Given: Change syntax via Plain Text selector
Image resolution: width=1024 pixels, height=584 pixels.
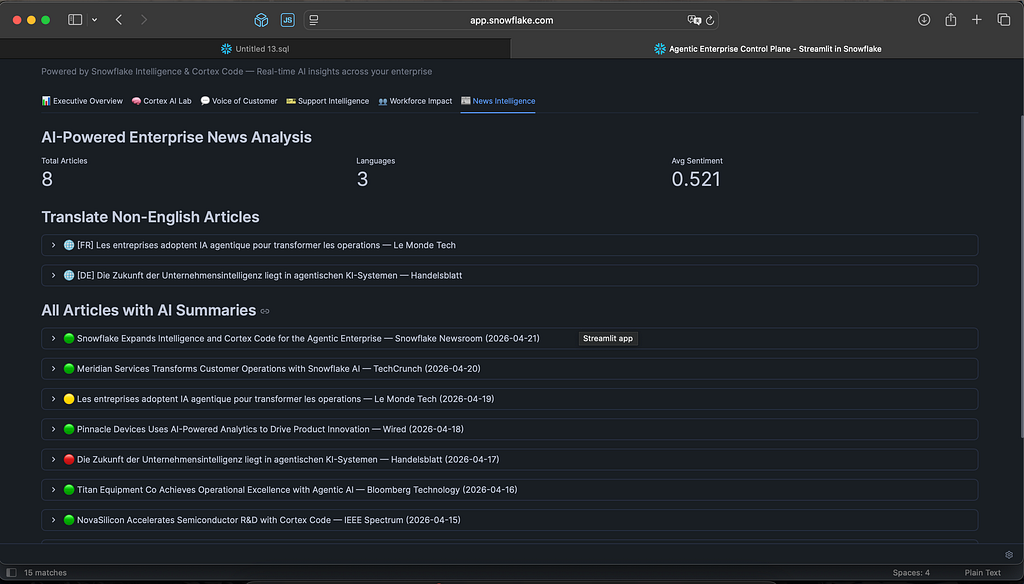Looking at the screenshot, I should [x=982, y=573].
